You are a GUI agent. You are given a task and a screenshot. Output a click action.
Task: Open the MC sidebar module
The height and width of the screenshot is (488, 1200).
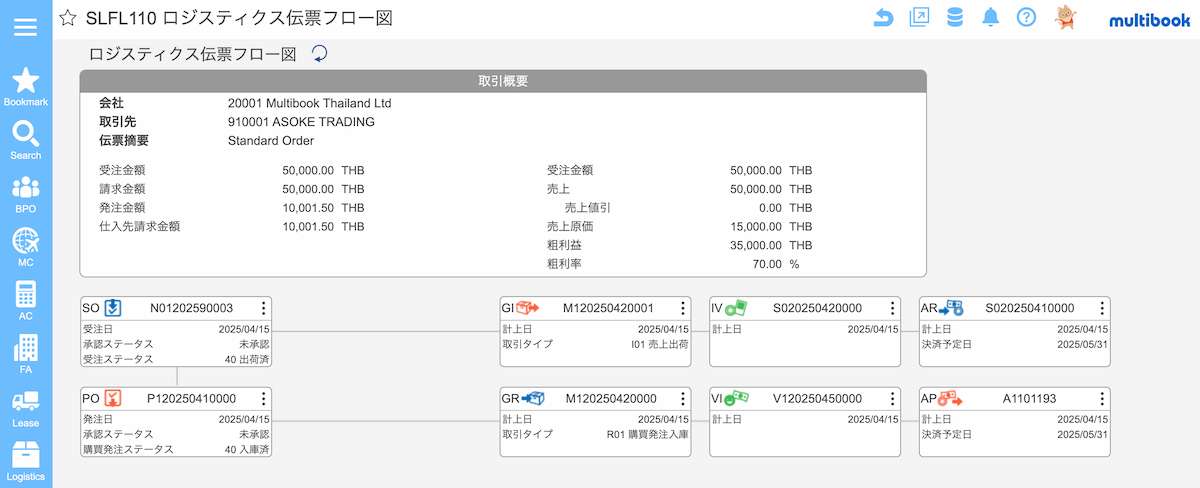coord(25,248)
